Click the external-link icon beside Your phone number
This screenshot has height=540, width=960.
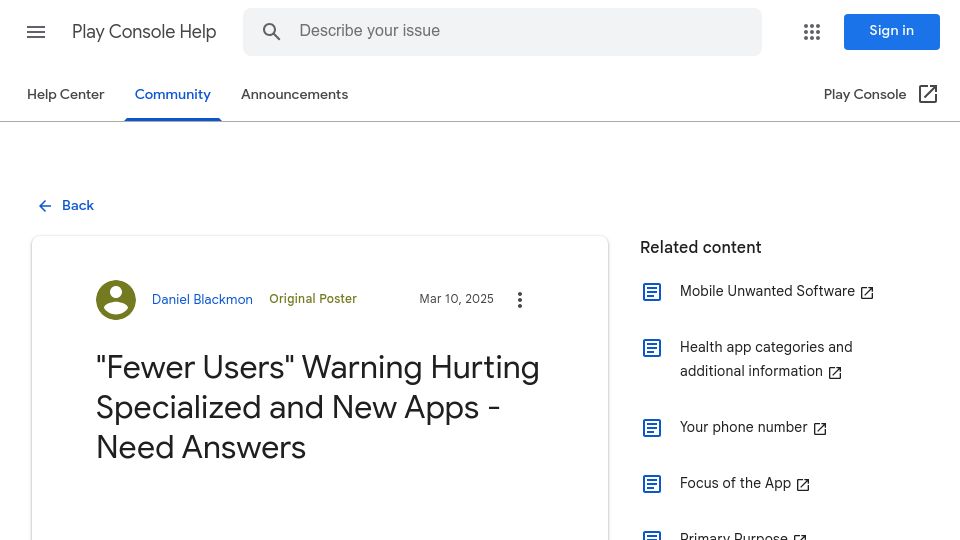click(x=820, y=429)
